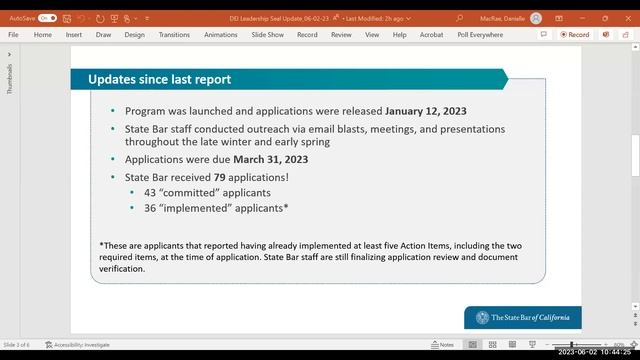Open the Help tab
The height and width of the screenshot is (360, 640).
click(x=400, y=35)
